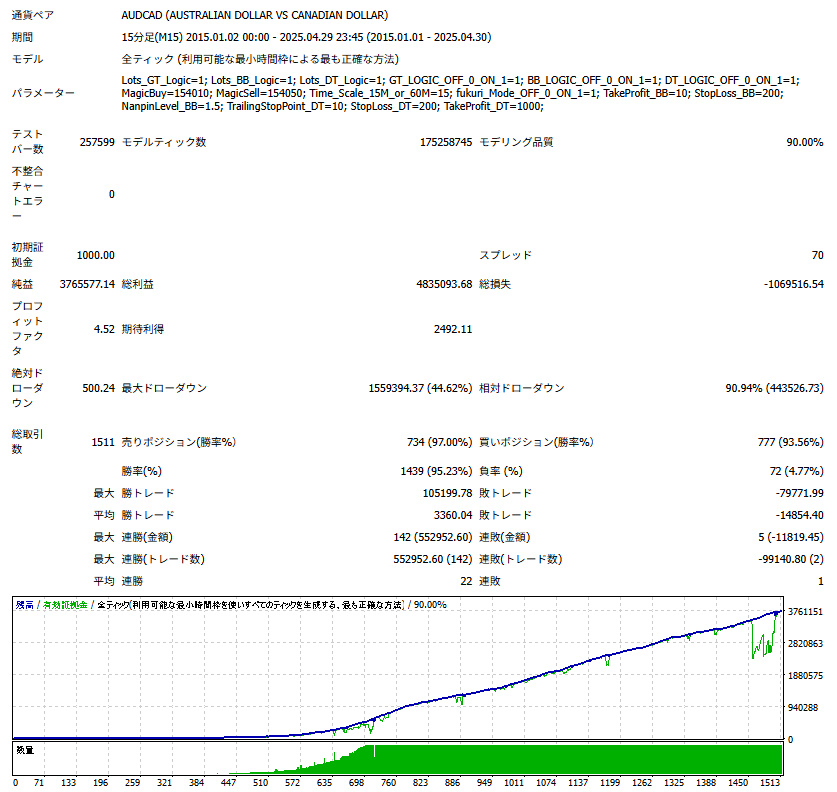This screenshot has height=792, width=837.
Task: Click max consecutive wins 142 (552952.60)
Action: [433, 537]
